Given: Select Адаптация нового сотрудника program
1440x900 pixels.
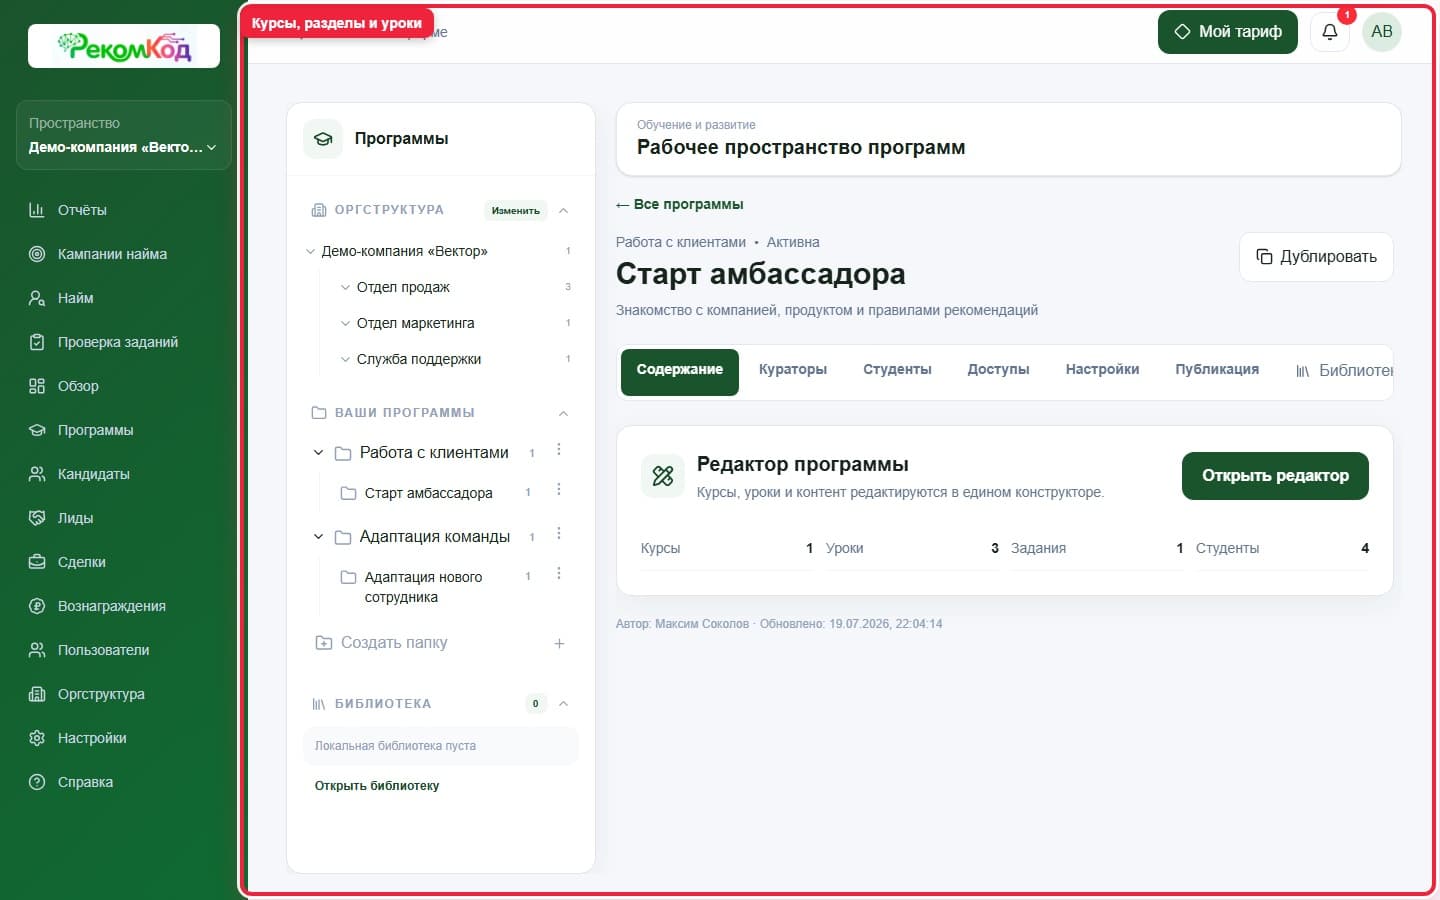Looking at the screenshot, I should coord(423,587).
